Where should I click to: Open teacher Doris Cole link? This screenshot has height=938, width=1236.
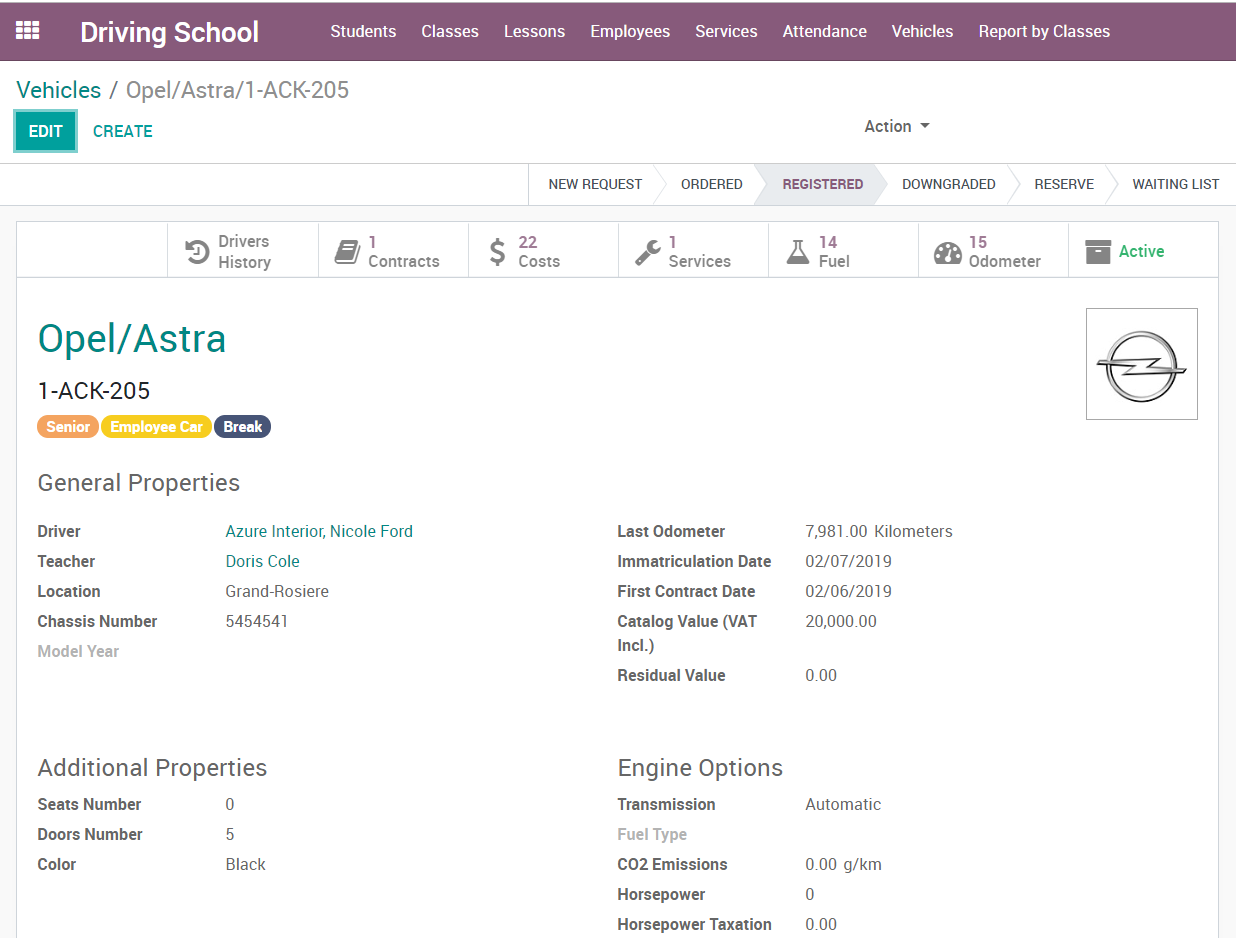[262, 561]
